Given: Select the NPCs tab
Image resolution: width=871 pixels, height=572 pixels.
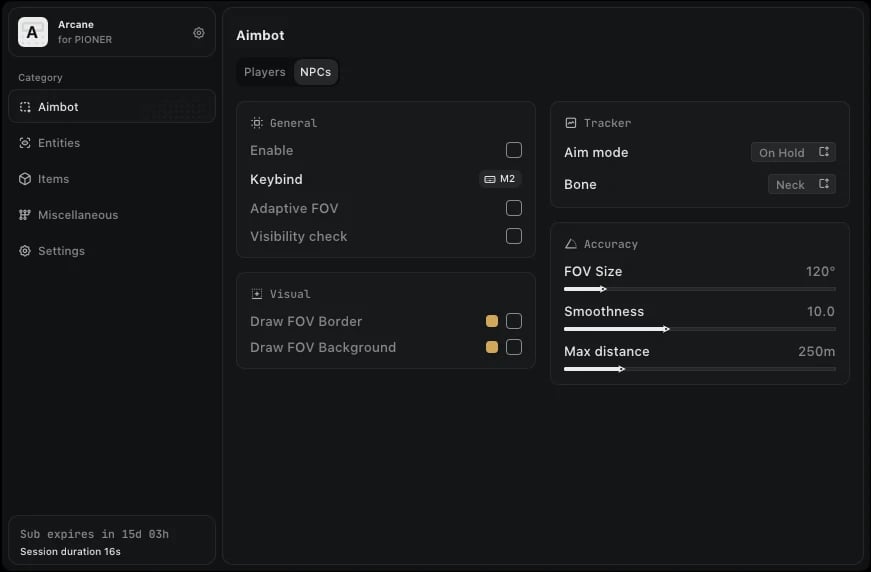Looking at the screenshot, I should coord(316,72).
